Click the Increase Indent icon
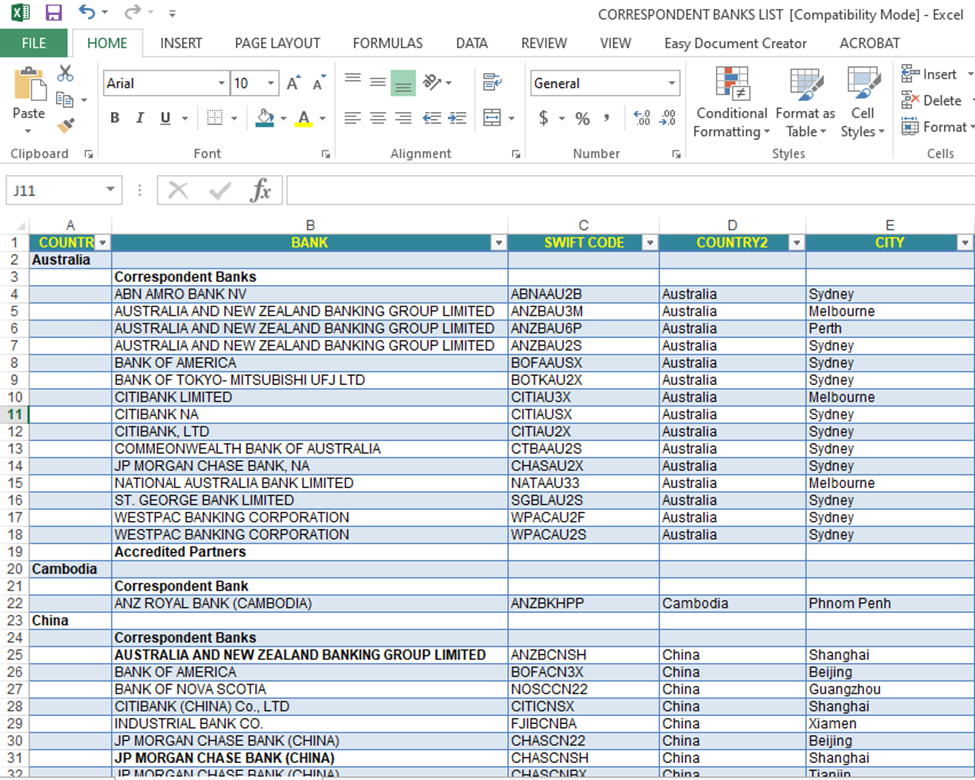This screenshot has width=975, height=780. tap(457, 118)
